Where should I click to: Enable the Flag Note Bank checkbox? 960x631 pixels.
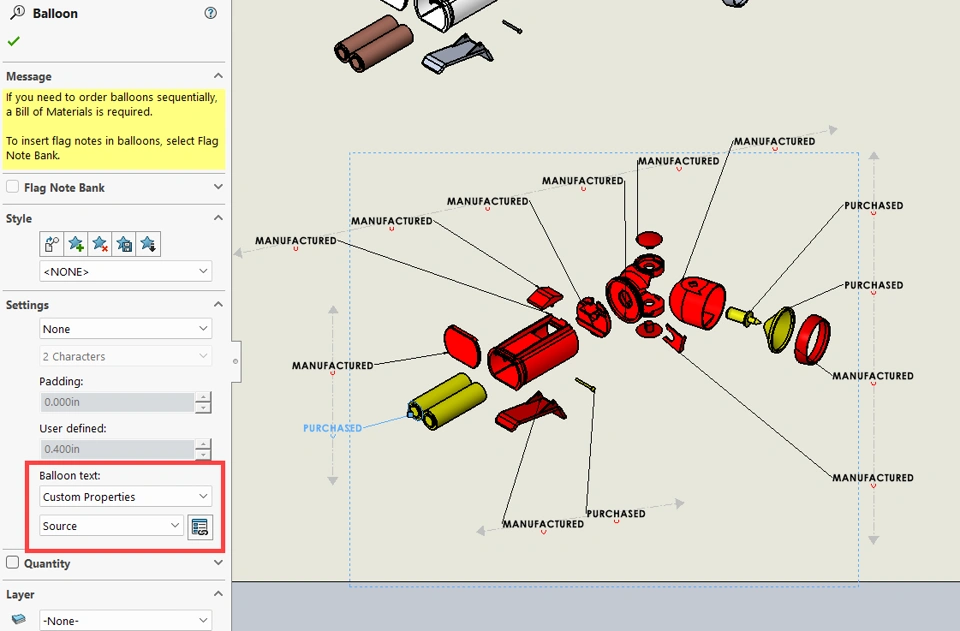[12, 186]
